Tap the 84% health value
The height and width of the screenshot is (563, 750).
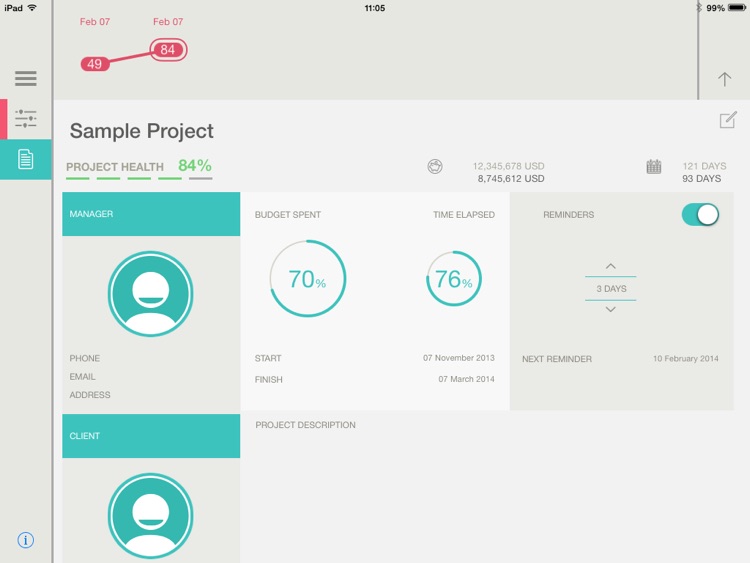click(x=195, y=166)
